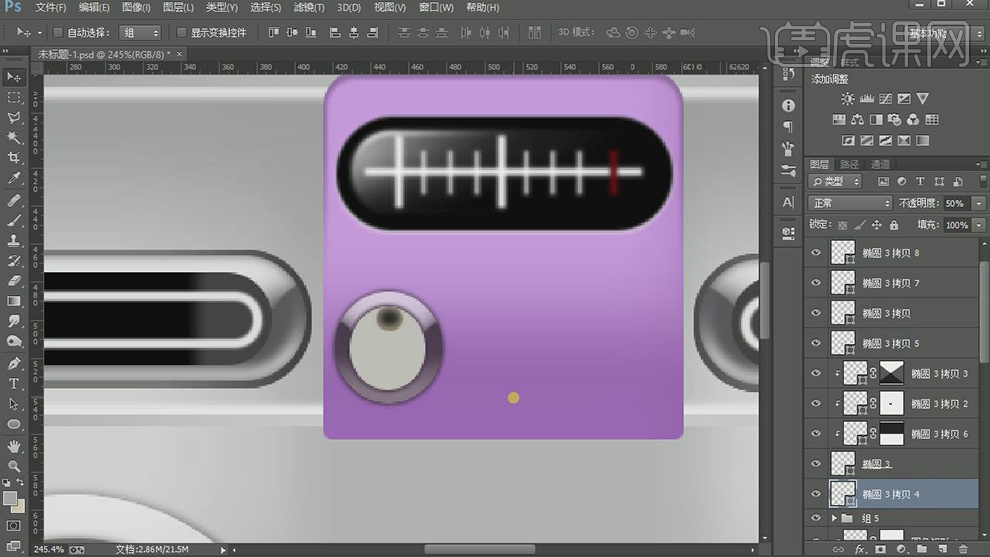990x557 pixels.
Task: Select the Horizontal Type tool
Action: (x=13, y=383)
